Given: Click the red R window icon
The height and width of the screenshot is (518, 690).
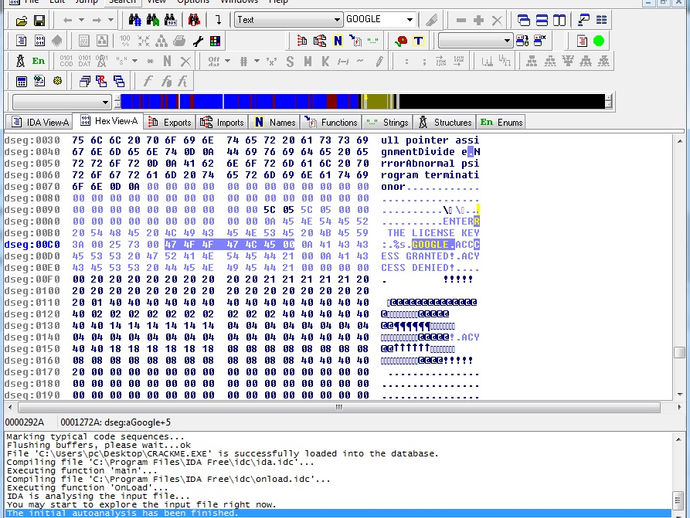Looking at the screenshot, I should [101, 81].
